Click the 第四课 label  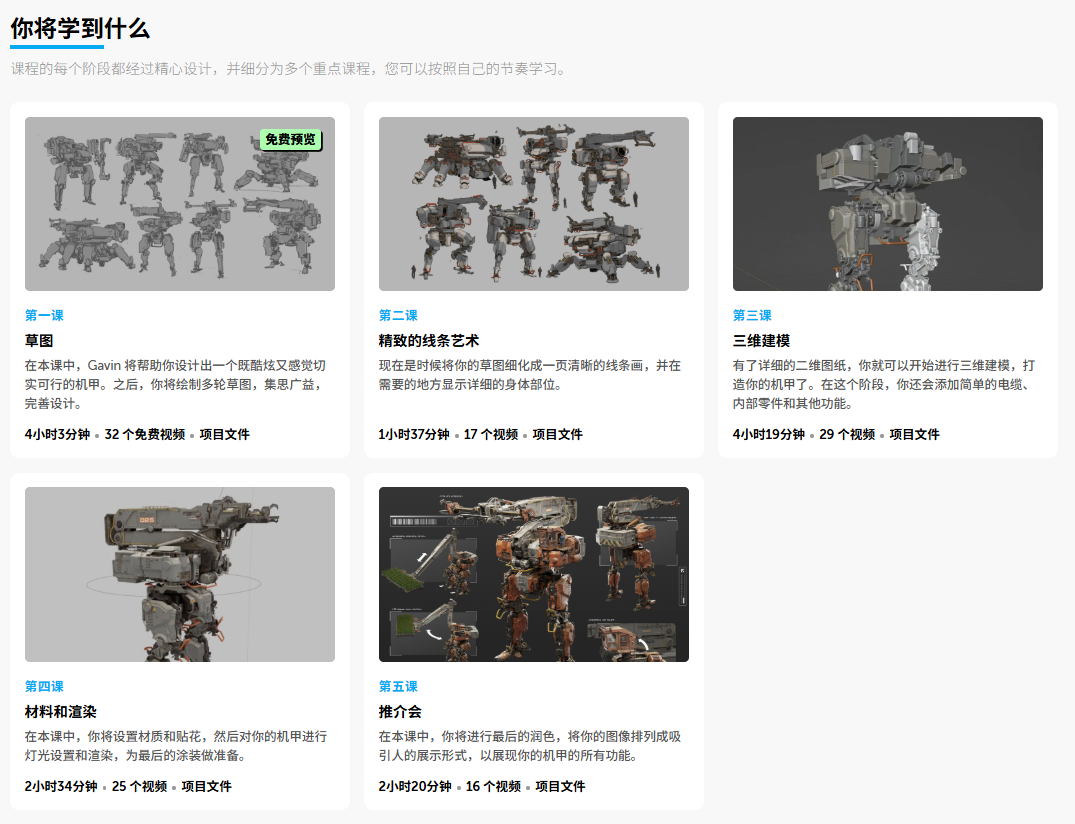44,686
